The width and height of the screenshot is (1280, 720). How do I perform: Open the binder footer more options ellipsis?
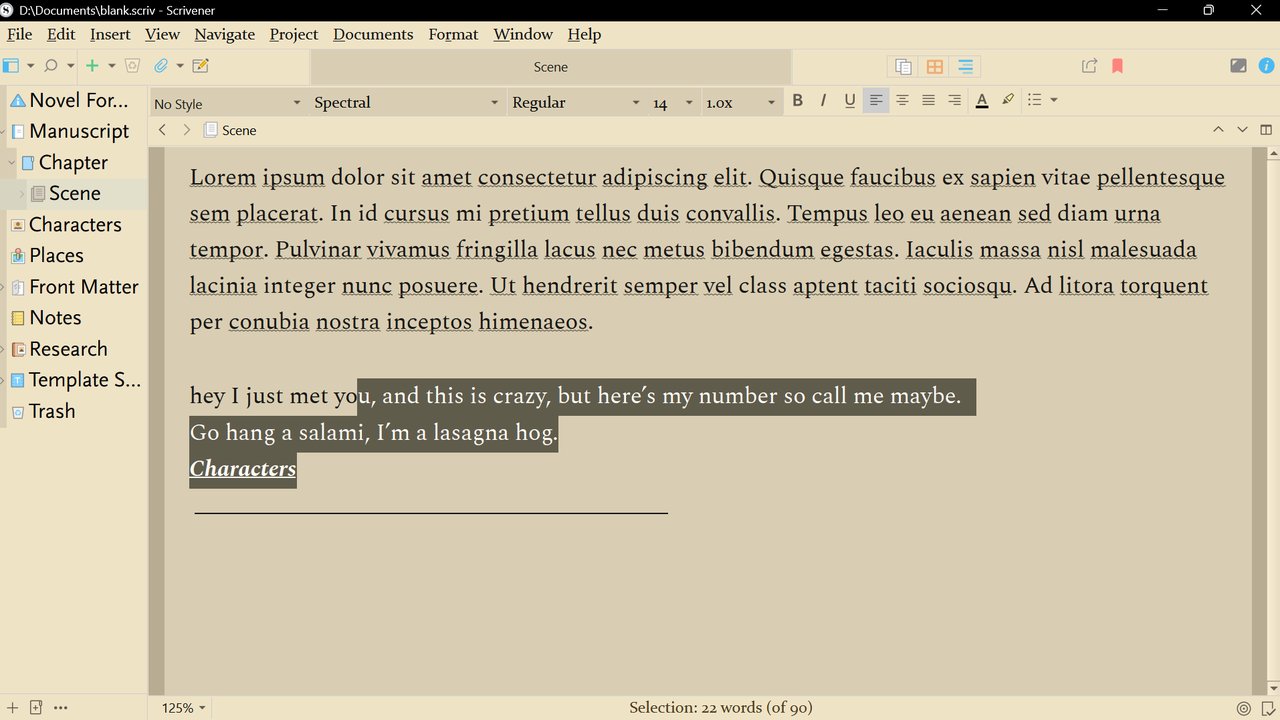(x=61, y=707)
